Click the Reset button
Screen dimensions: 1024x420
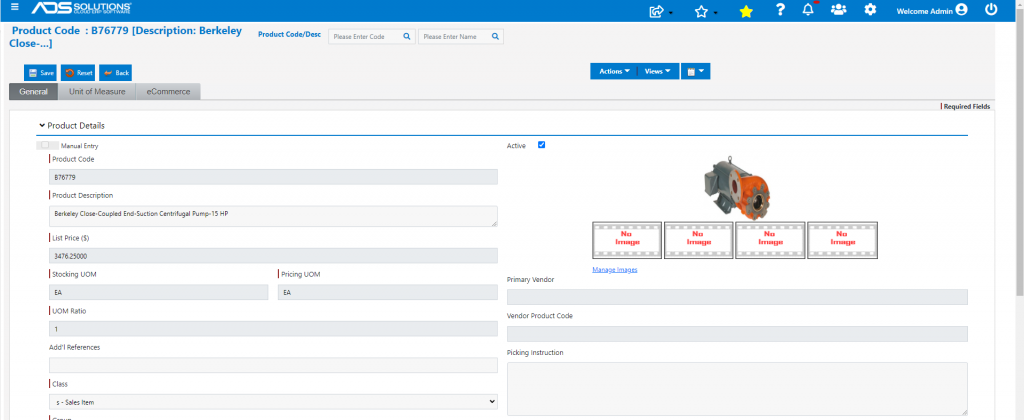pos(78,73)
